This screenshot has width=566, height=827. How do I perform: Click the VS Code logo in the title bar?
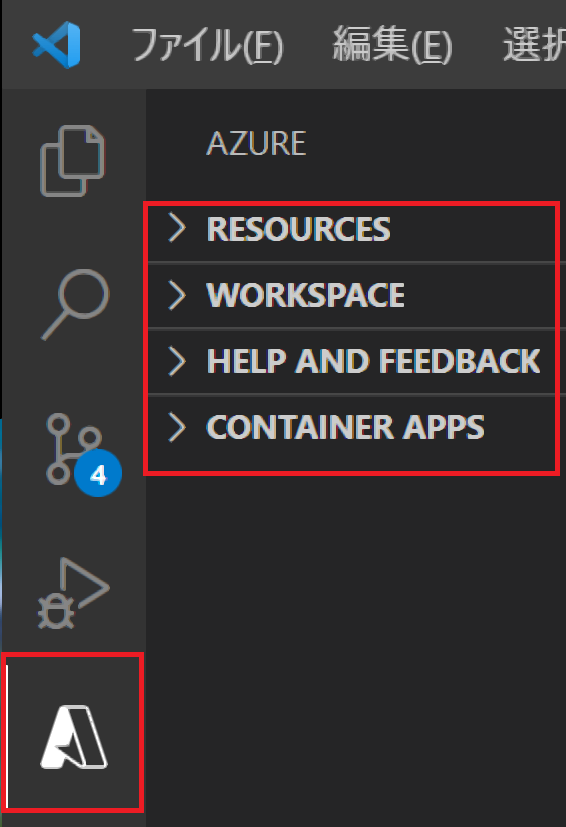coord(56,45)
